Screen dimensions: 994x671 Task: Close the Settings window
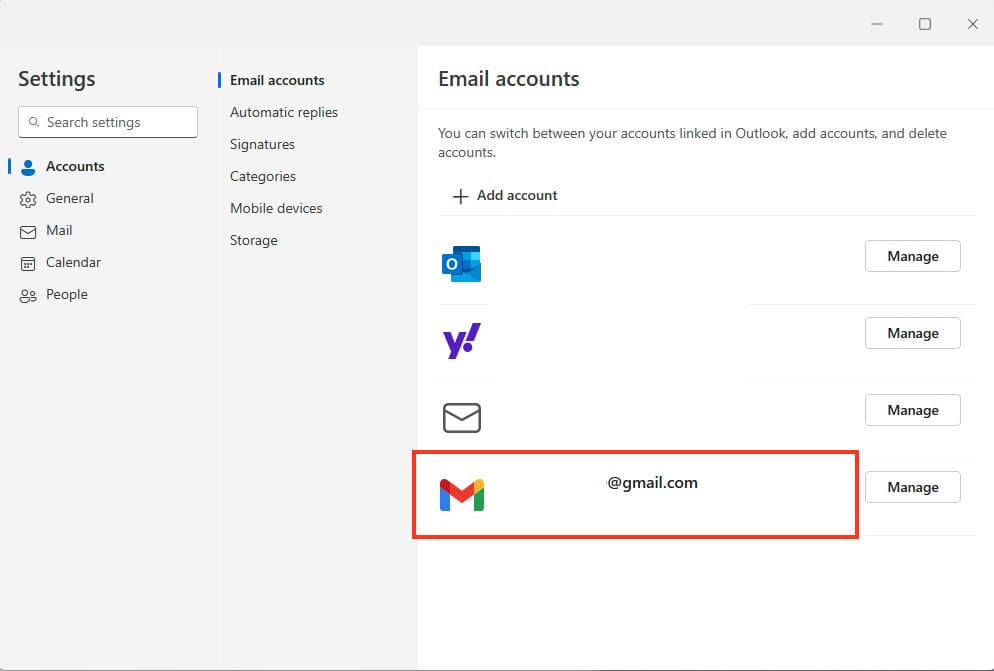(973, 24)
